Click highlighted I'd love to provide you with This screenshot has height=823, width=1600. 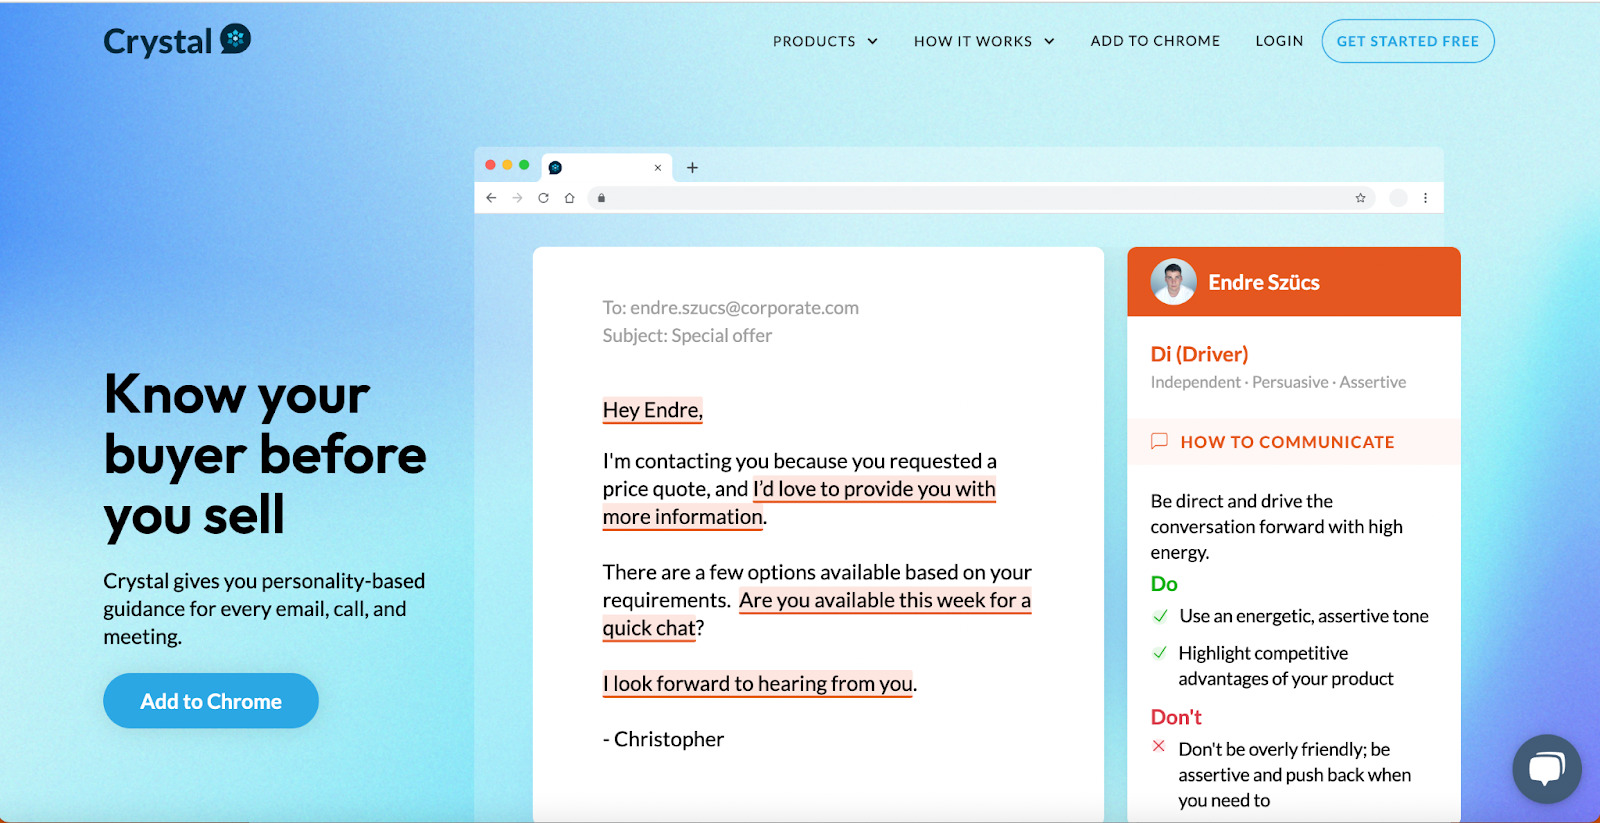(x=874, y=489)
